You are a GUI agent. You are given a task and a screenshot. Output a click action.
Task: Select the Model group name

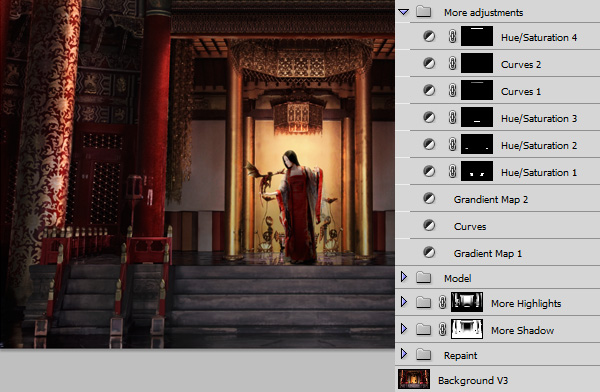click(457, 278)
